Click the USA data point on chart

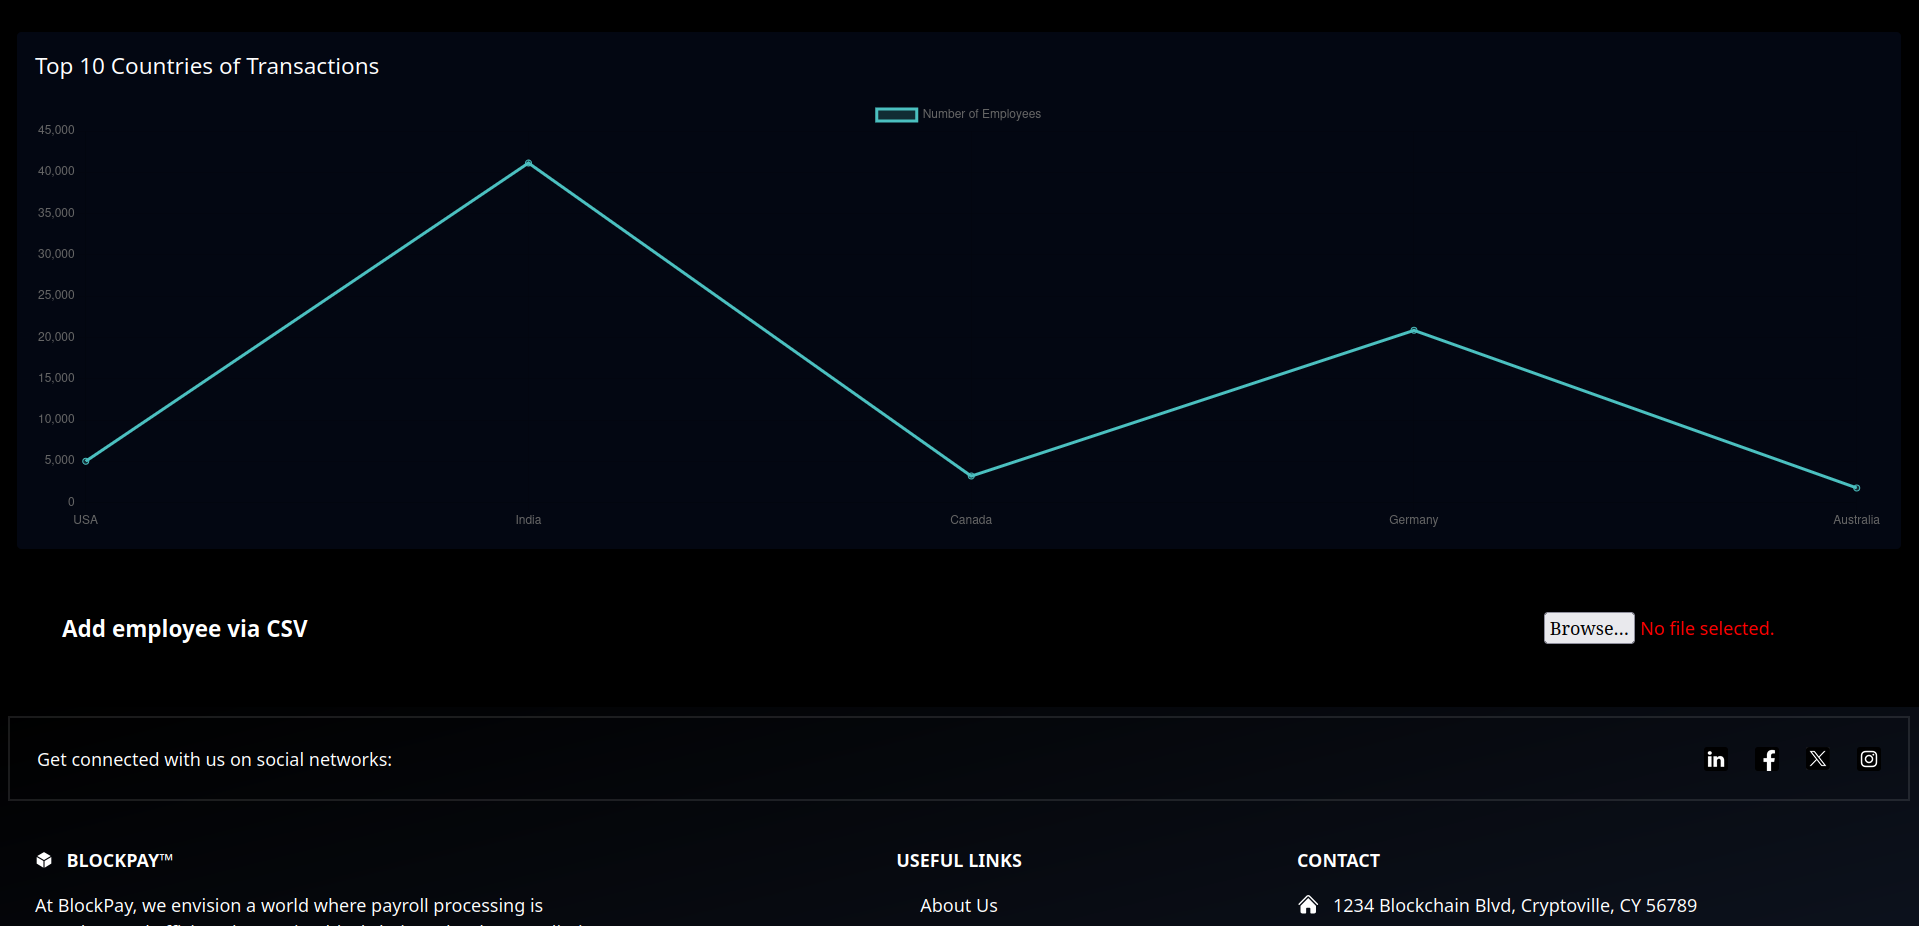86,461
